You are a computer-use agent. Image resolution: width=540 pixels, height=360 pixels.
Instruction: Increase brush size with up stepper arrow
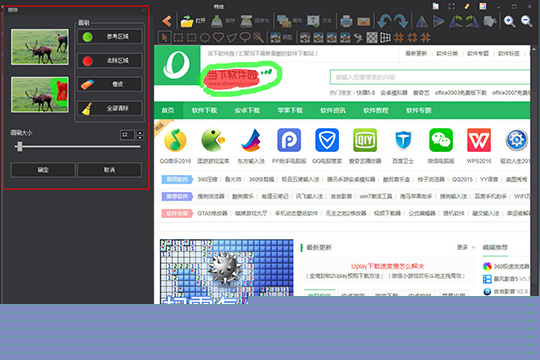pos(140,132)
